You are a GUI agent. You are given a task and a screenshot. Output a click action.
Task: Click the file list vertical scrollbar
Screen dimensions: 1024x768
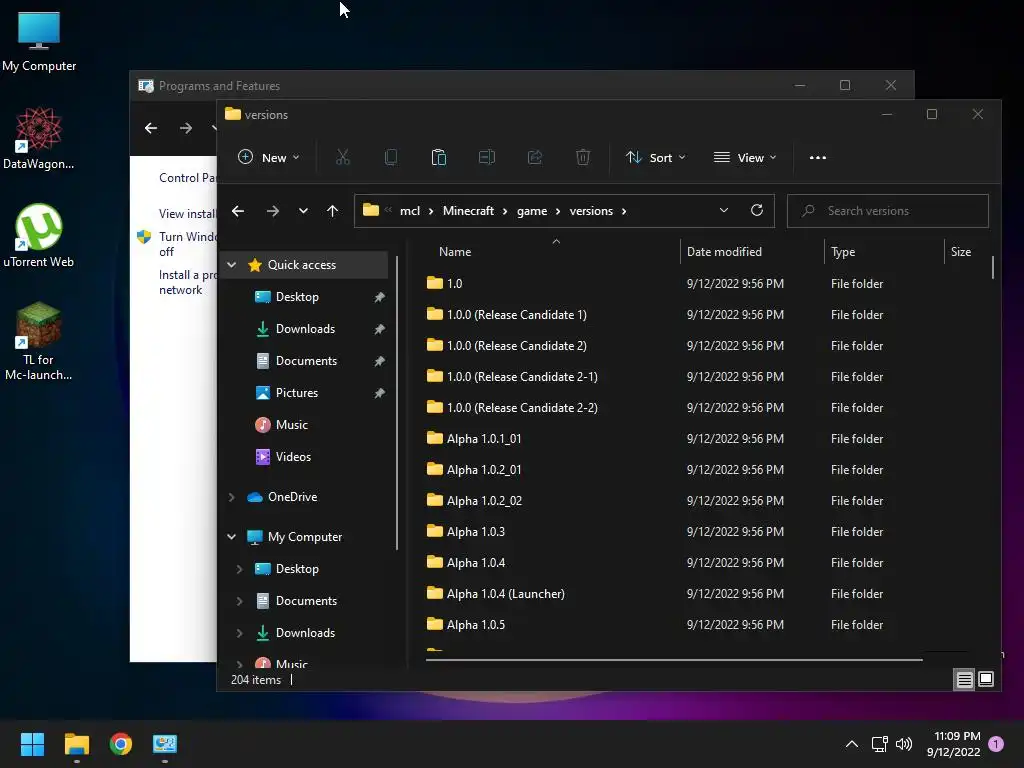click(993, 266)
